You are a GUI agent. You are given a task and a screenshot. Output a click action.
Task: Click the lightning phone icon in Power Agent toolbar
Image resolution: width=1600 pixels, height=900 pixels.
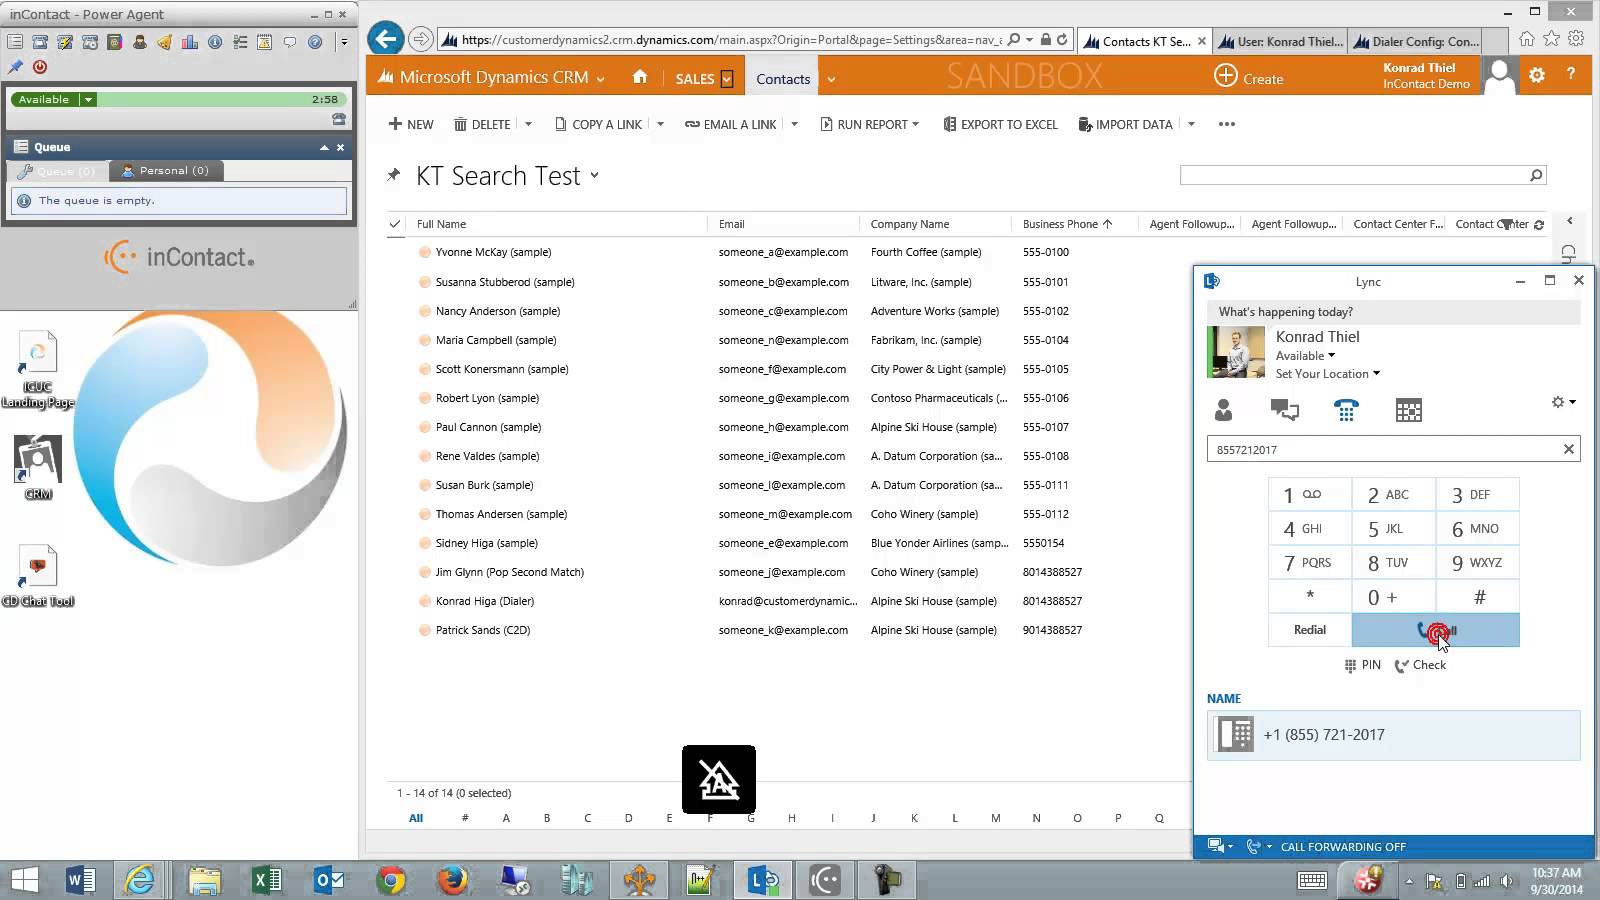coord(65,42)
